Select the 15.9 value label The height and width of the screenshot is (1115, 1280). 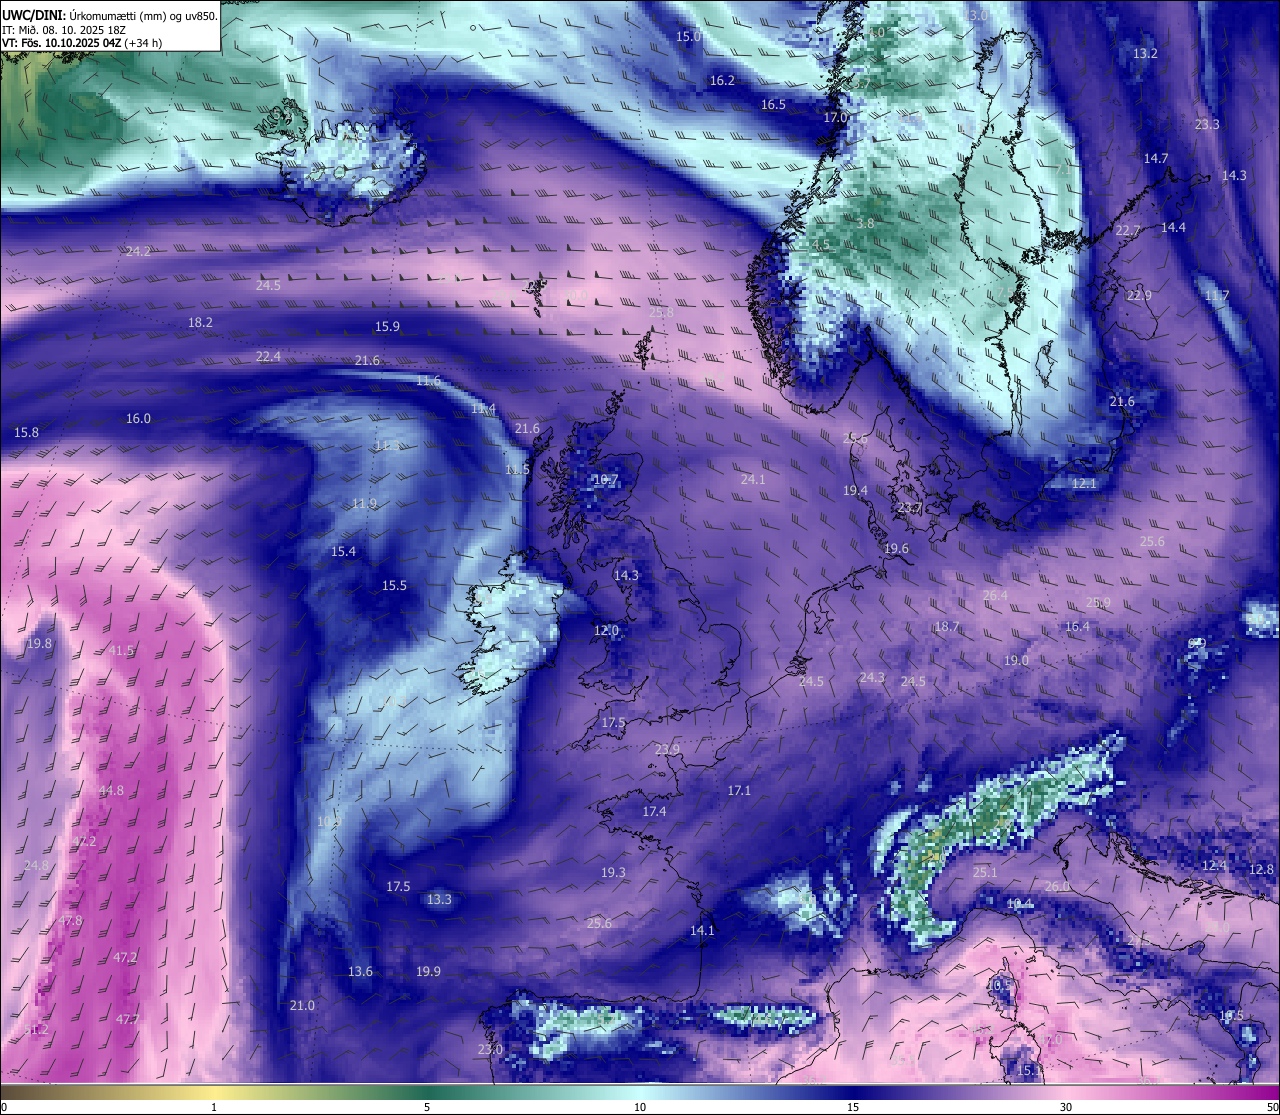coord(387,326)
